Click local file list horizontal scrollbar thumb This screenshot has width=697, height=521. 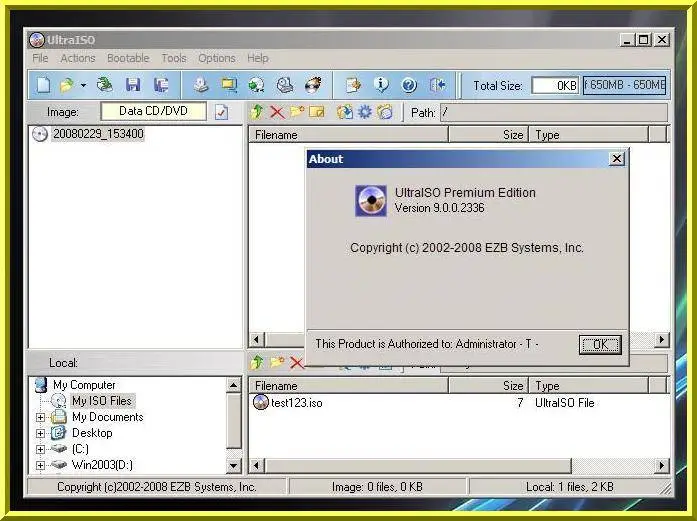[418, 466]
